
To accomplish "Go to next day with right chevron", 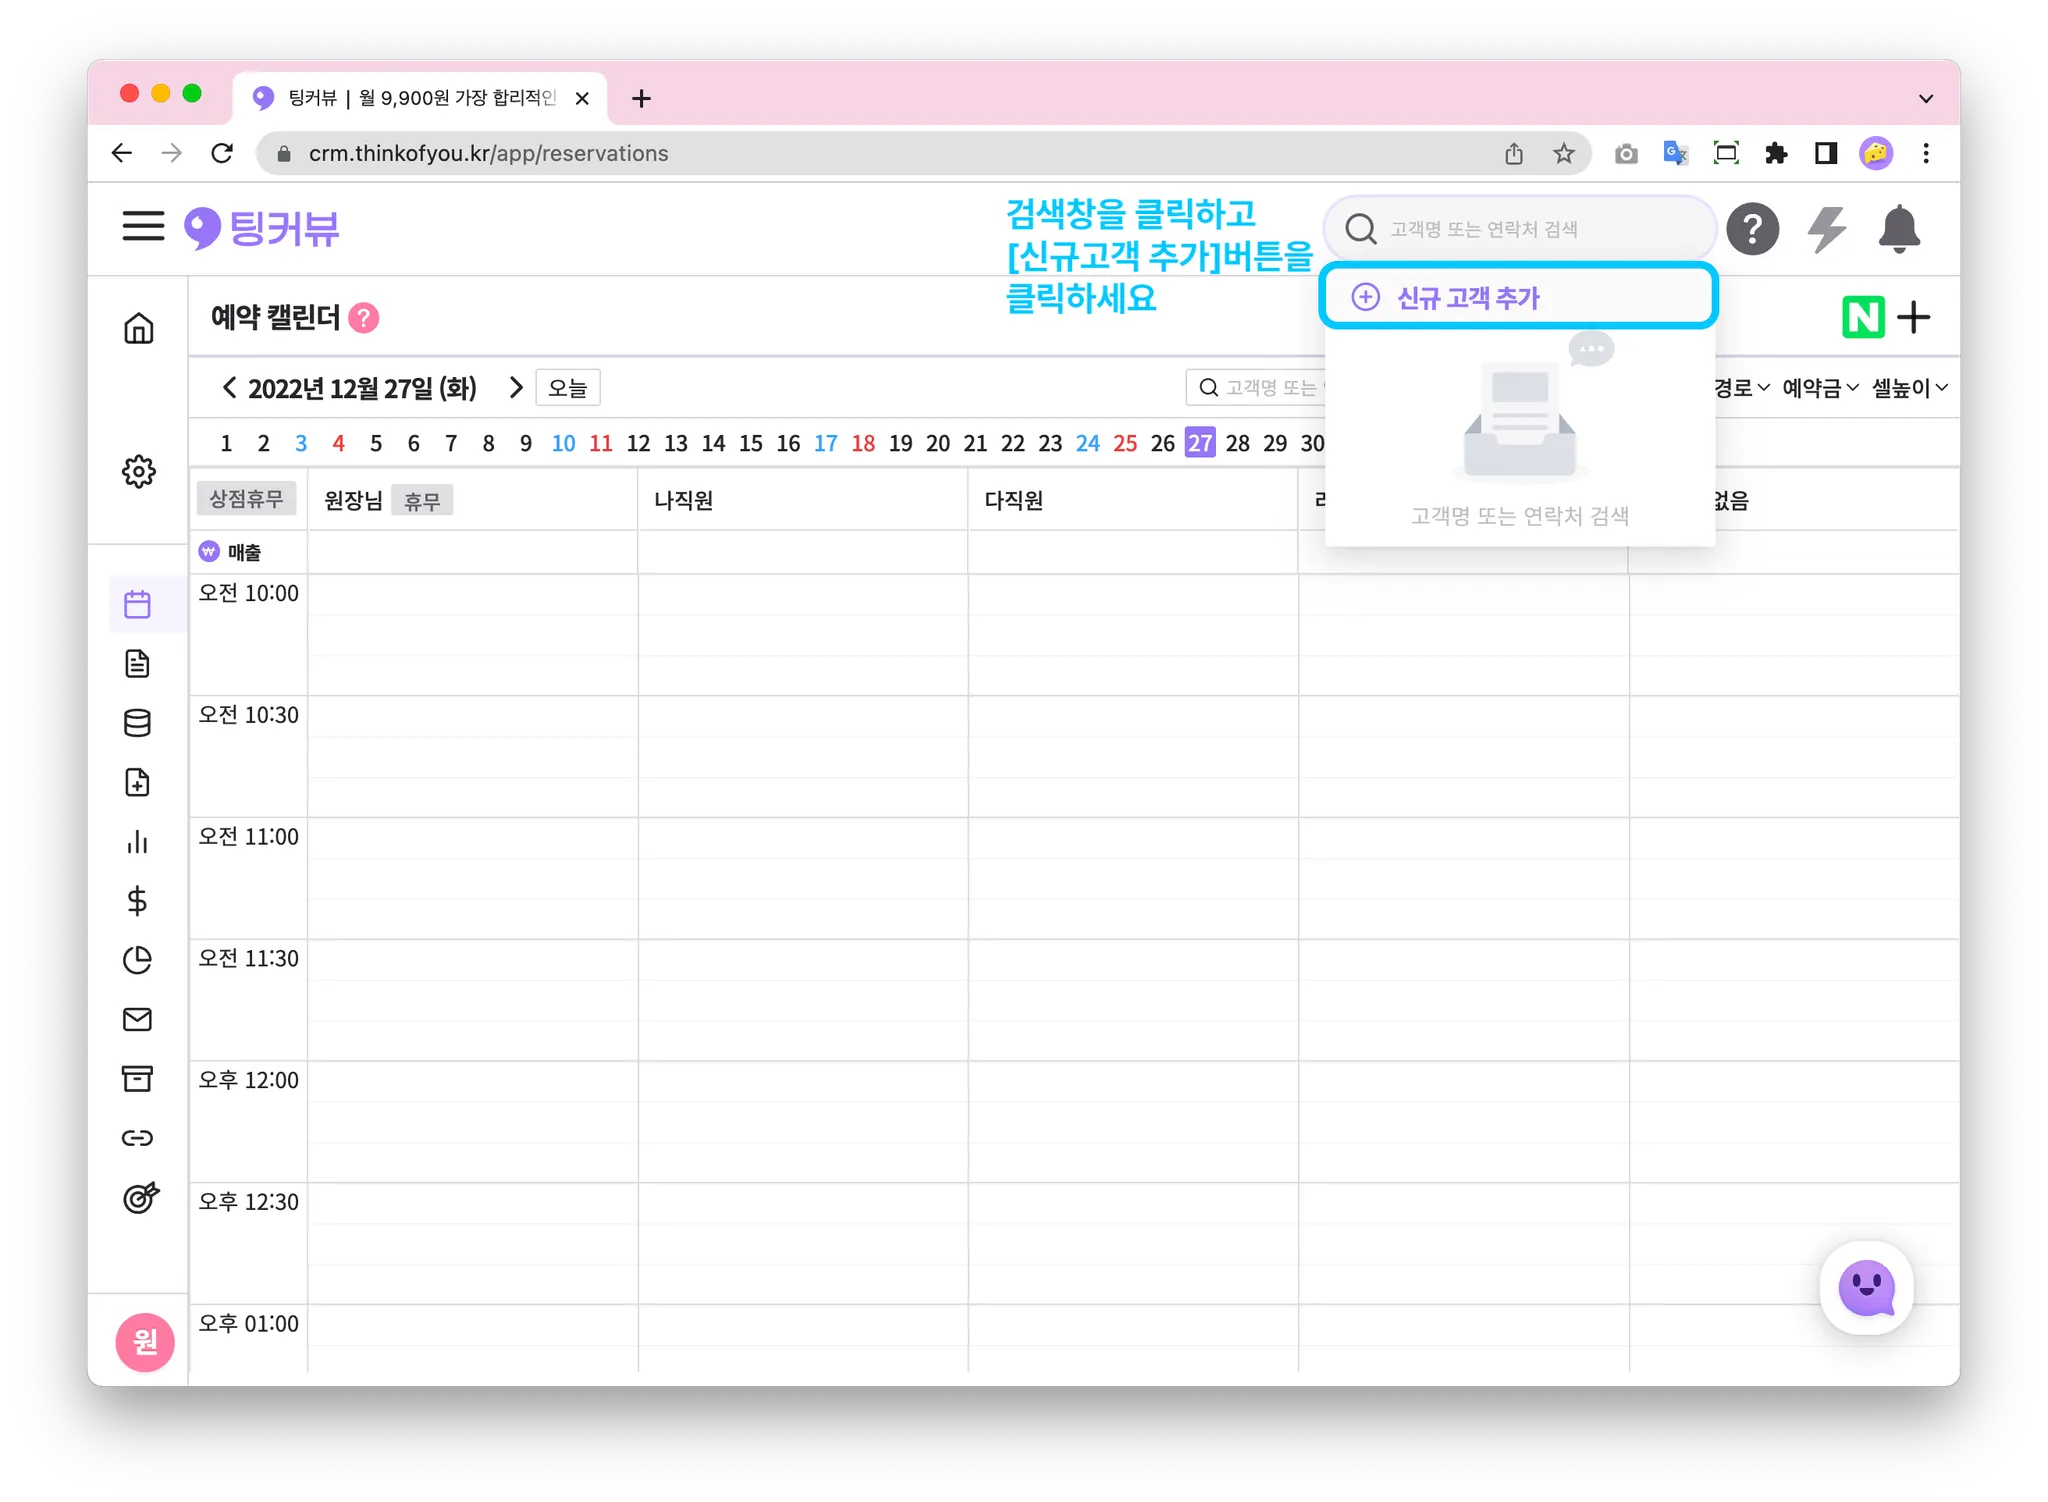I will pos(516,388).
